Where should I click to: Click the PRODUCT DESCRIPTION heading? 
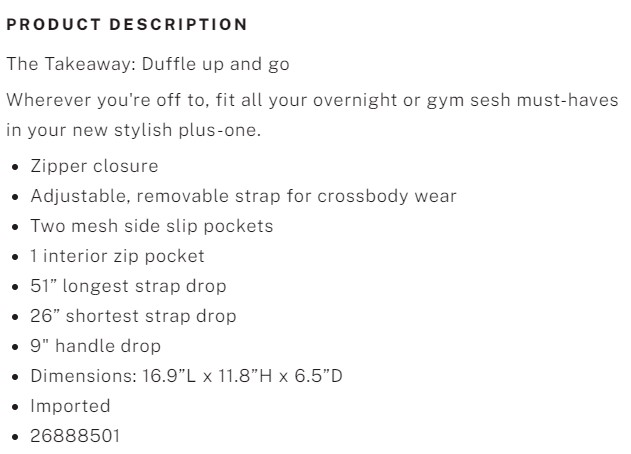coord(127,23)
